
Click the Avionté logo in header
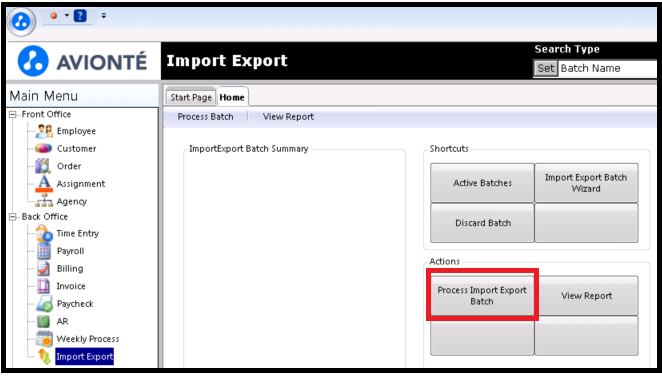tap(83, 62)
